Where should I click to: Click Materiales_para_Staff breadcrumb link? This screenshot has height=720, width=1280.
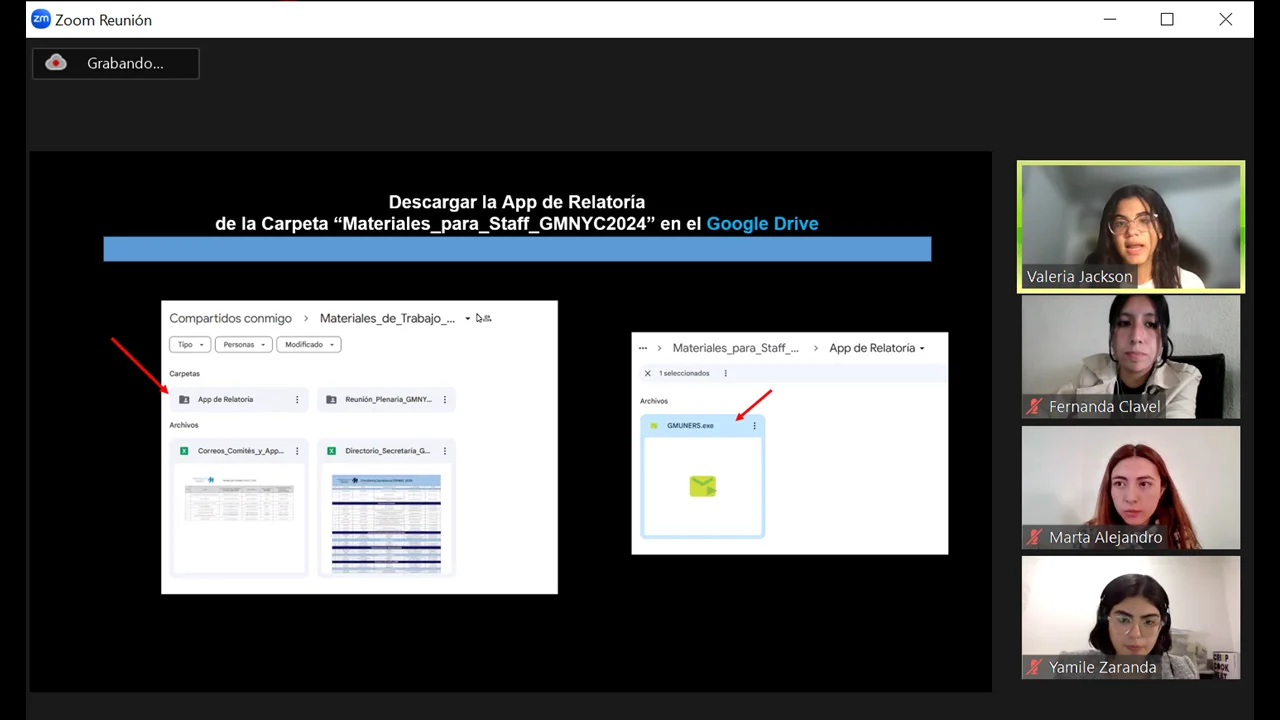[735, 348]
